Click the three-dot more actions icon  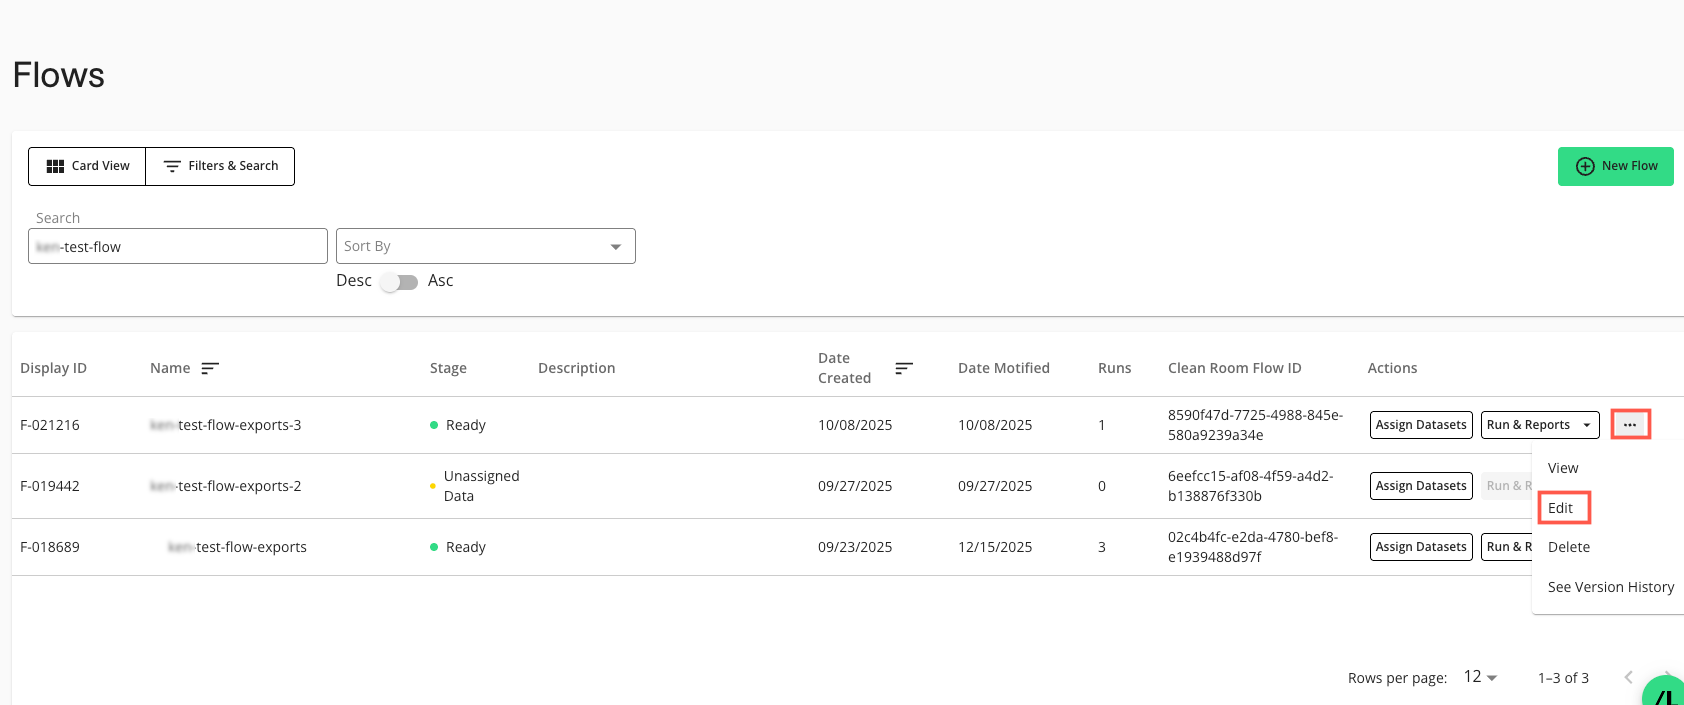(1630, 425)
